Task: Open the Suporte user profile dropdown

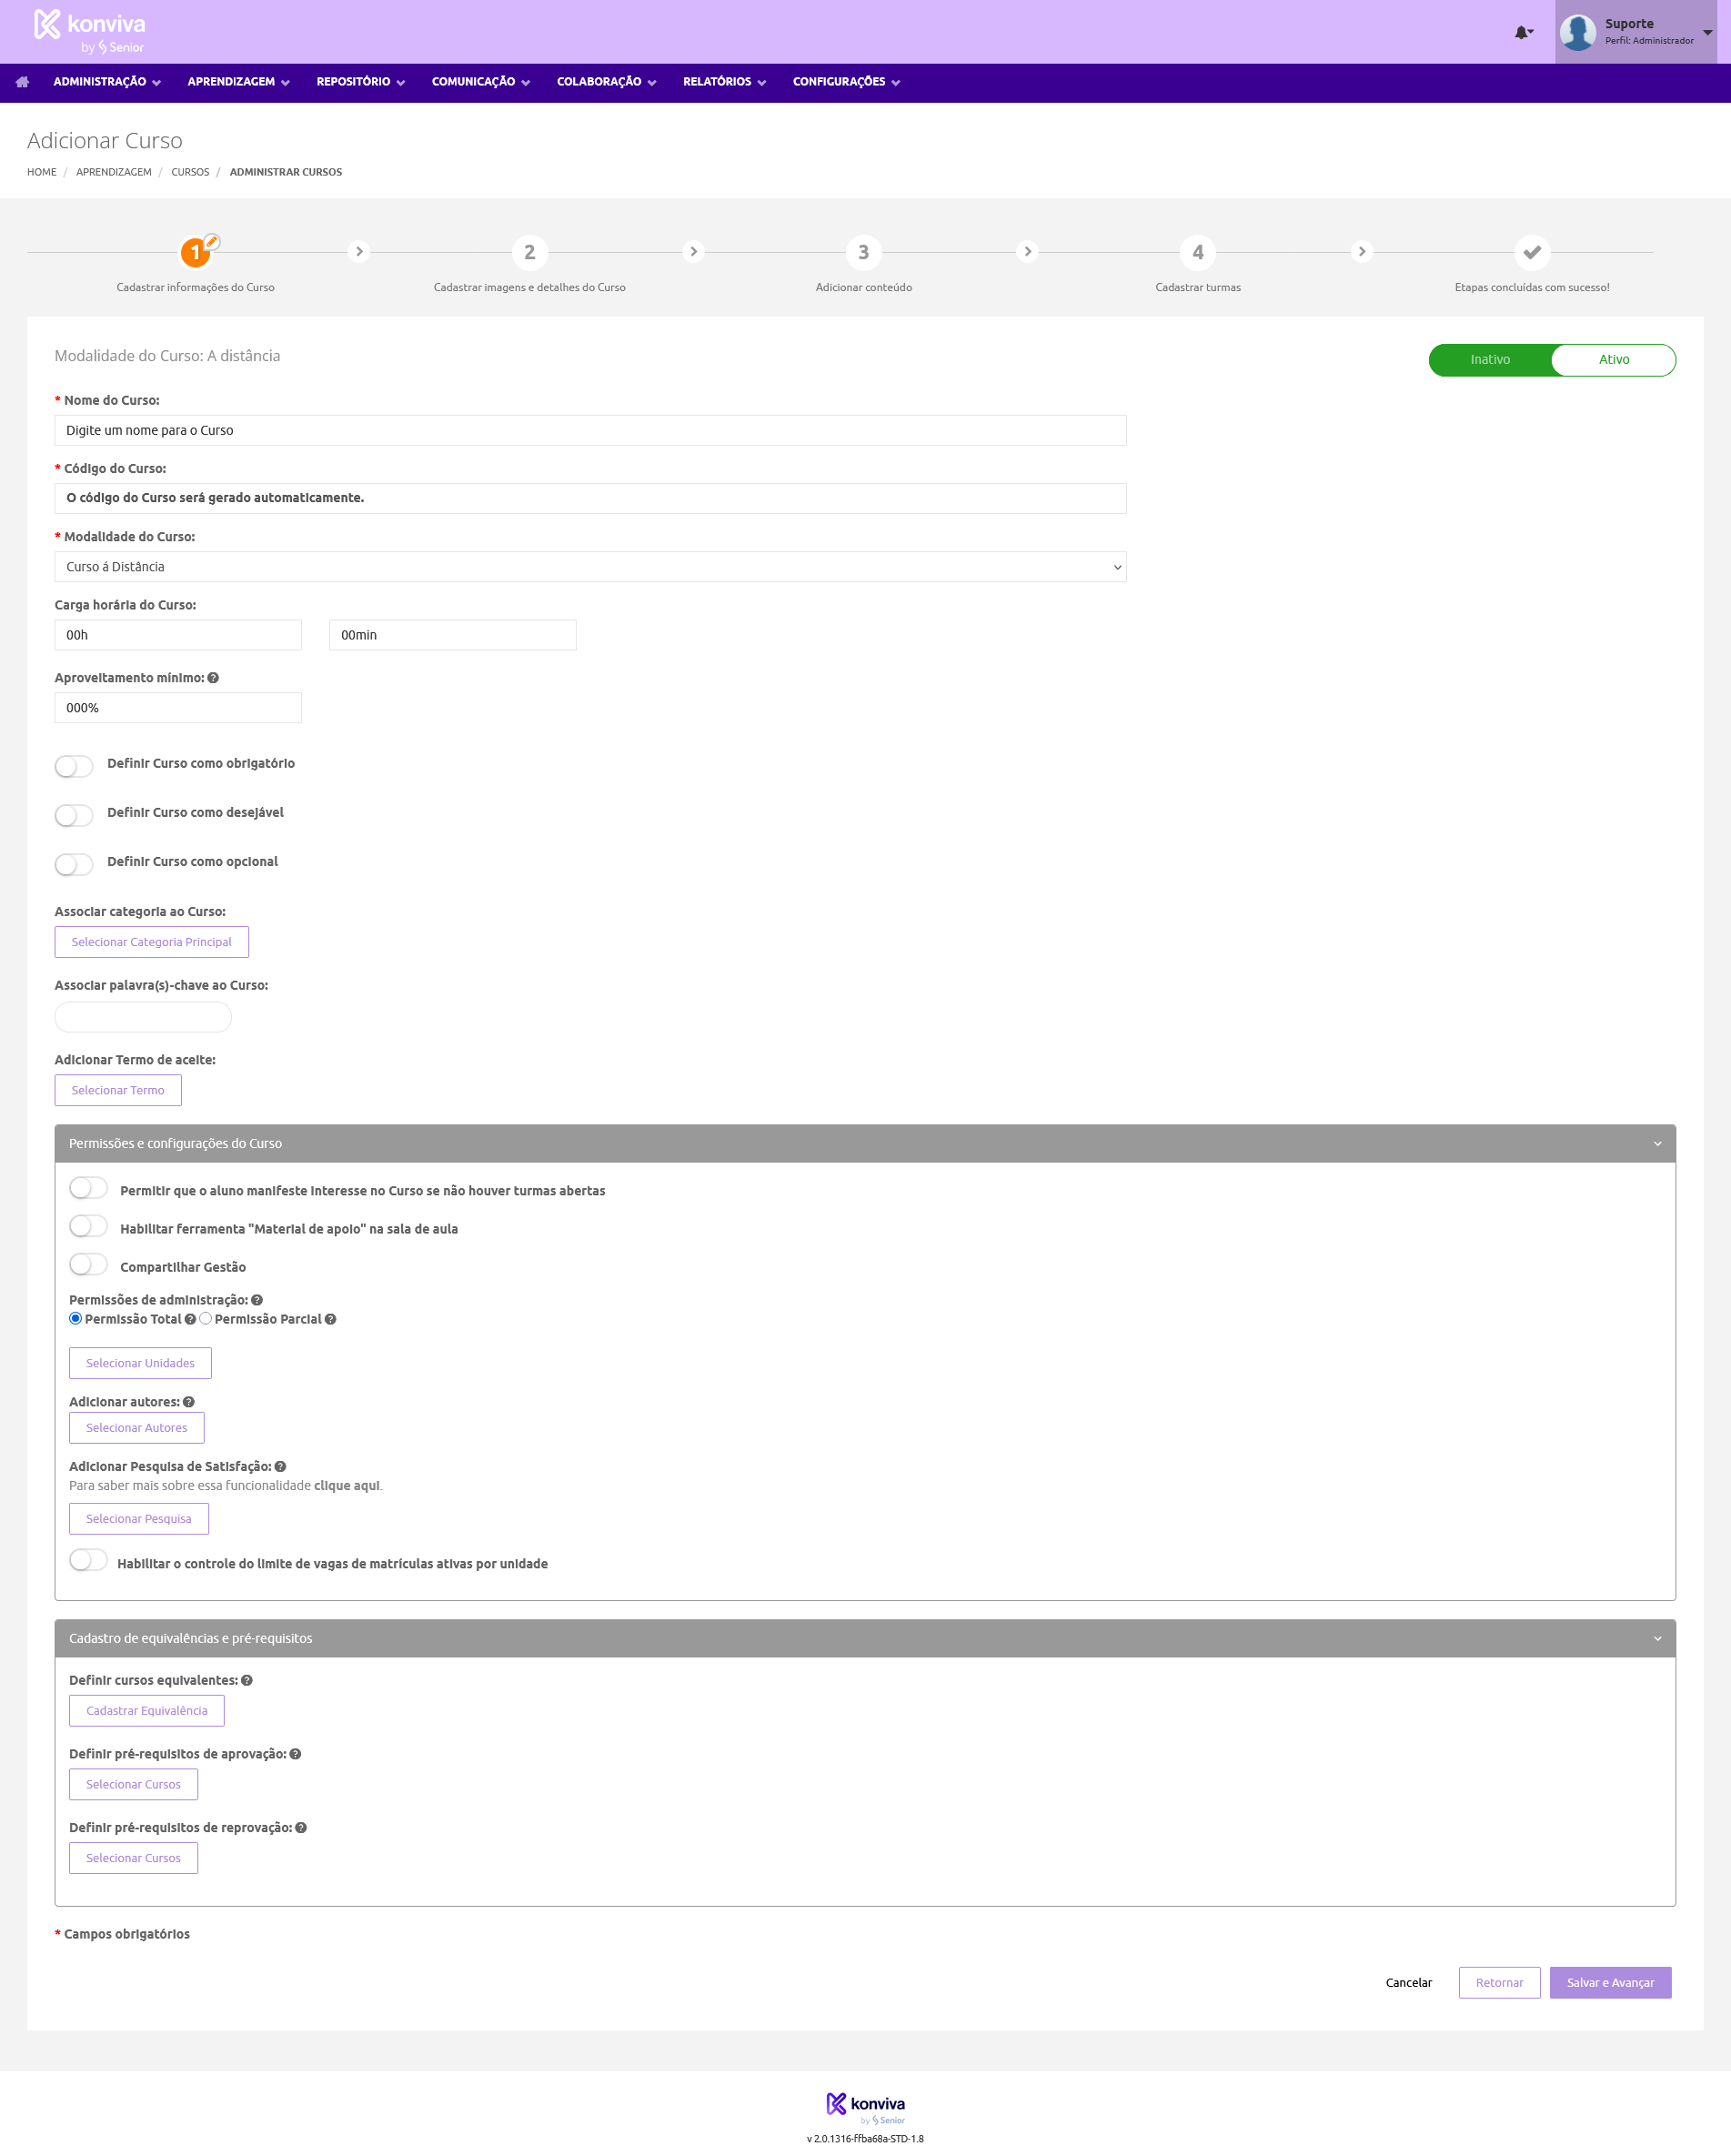Action: click(1637, 32)
